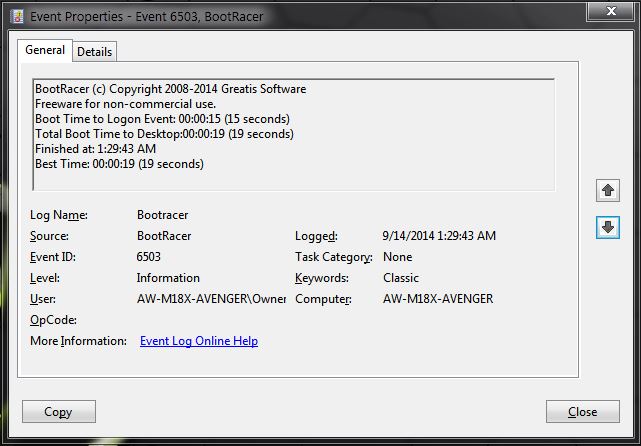Image resolution: width=641 pixels, height=446 pixels.
Task: Click the Close button
Action: (583, 411)
